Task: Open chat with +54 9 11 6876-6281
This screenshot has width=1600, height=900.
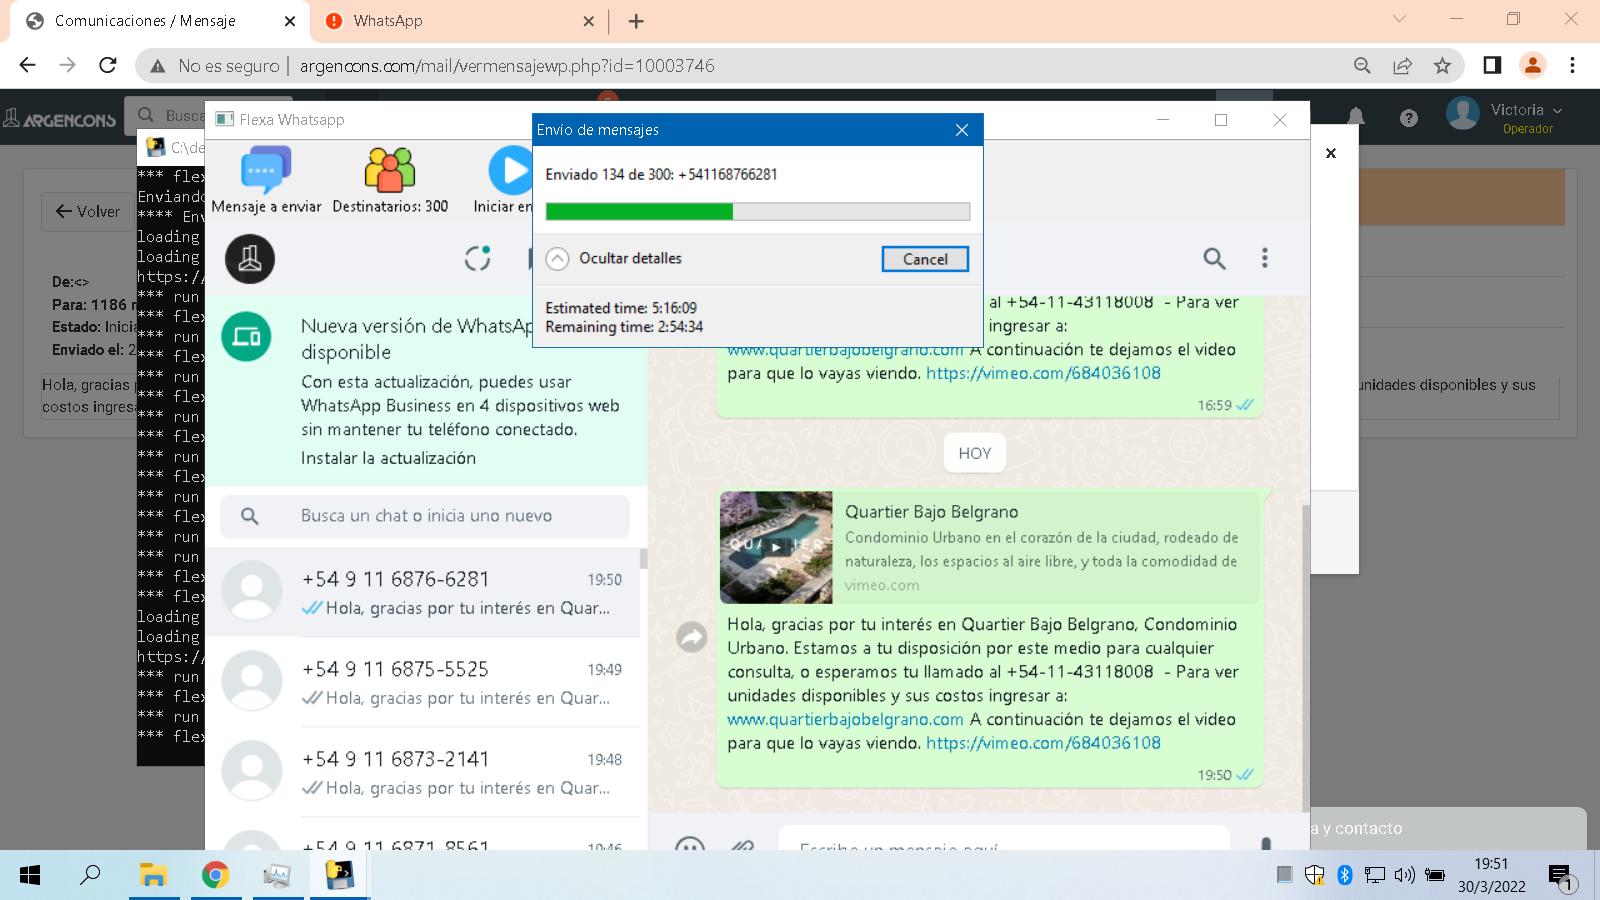Action: click(x=423, y=592)
